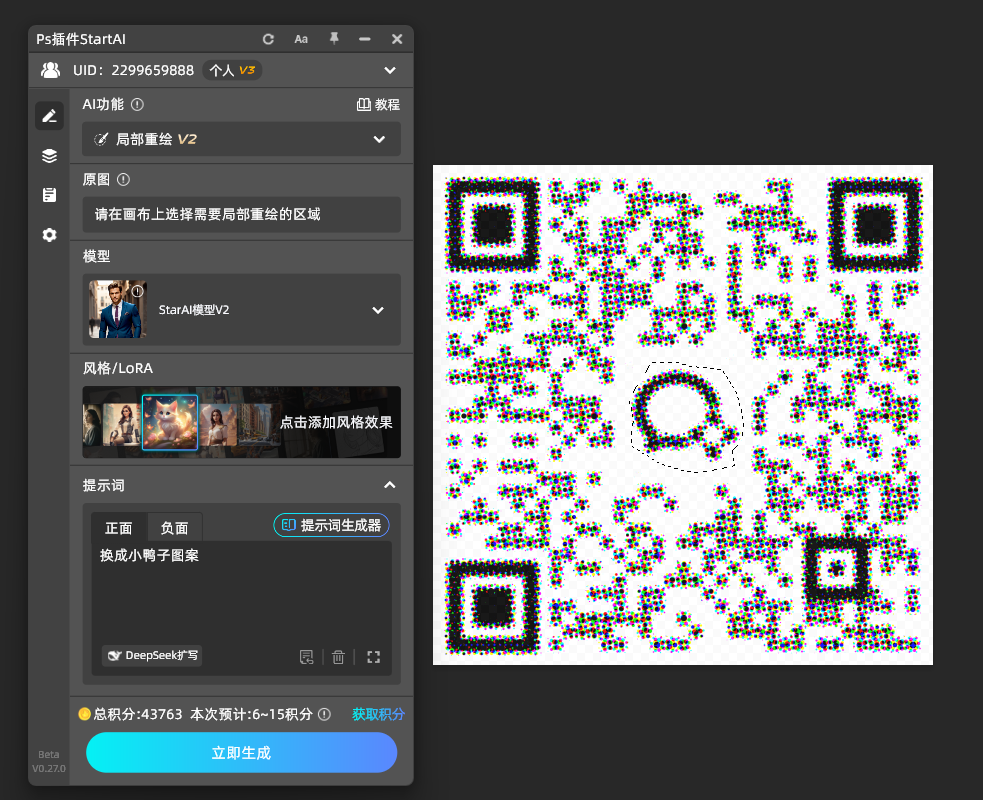Open the notes history sidebar icon
The height and width of the screenshot is (800, 983).
click(50, 195)
